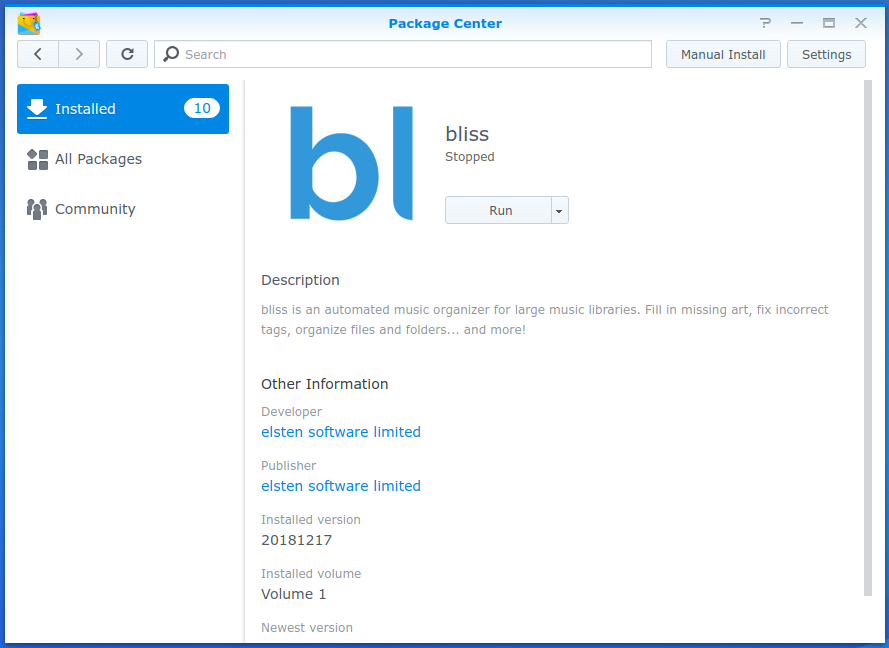
Task: Click the bliss package logo
Action: (352, 163)
